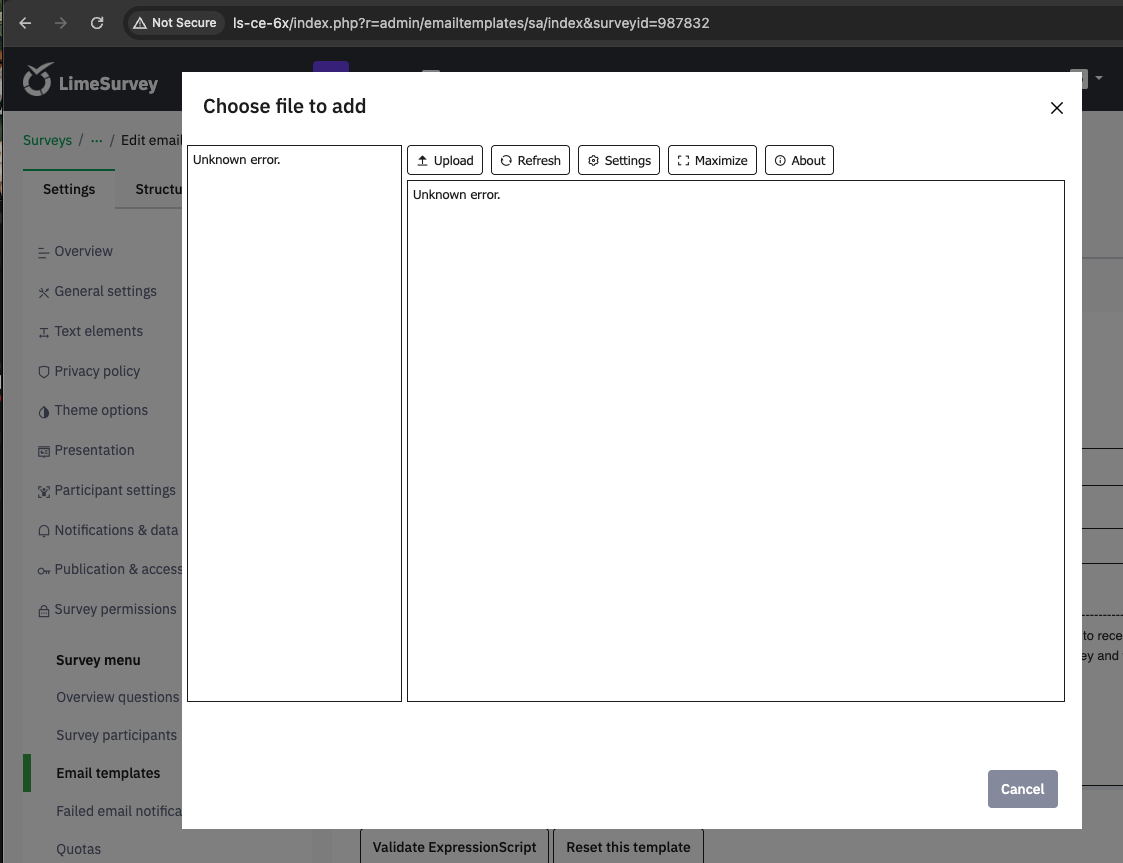Viewport: 1123px width, 863px height.
Task: Click the Overview sidebar icon
Action: point(44,252)
